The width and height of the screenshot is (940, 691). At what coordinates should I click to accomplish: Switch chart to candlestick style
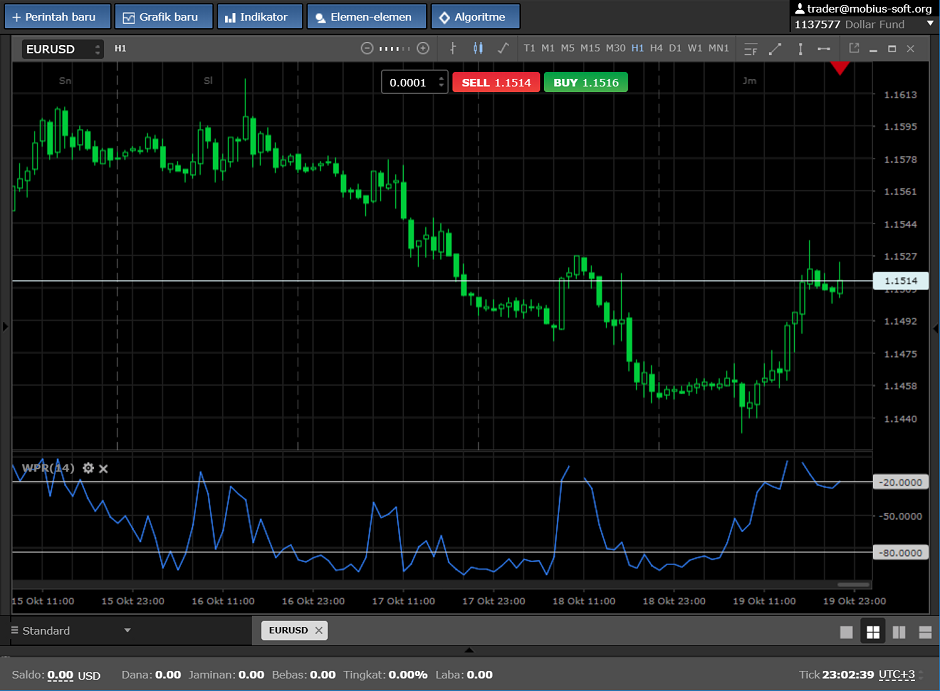click(x=478, y=48)
